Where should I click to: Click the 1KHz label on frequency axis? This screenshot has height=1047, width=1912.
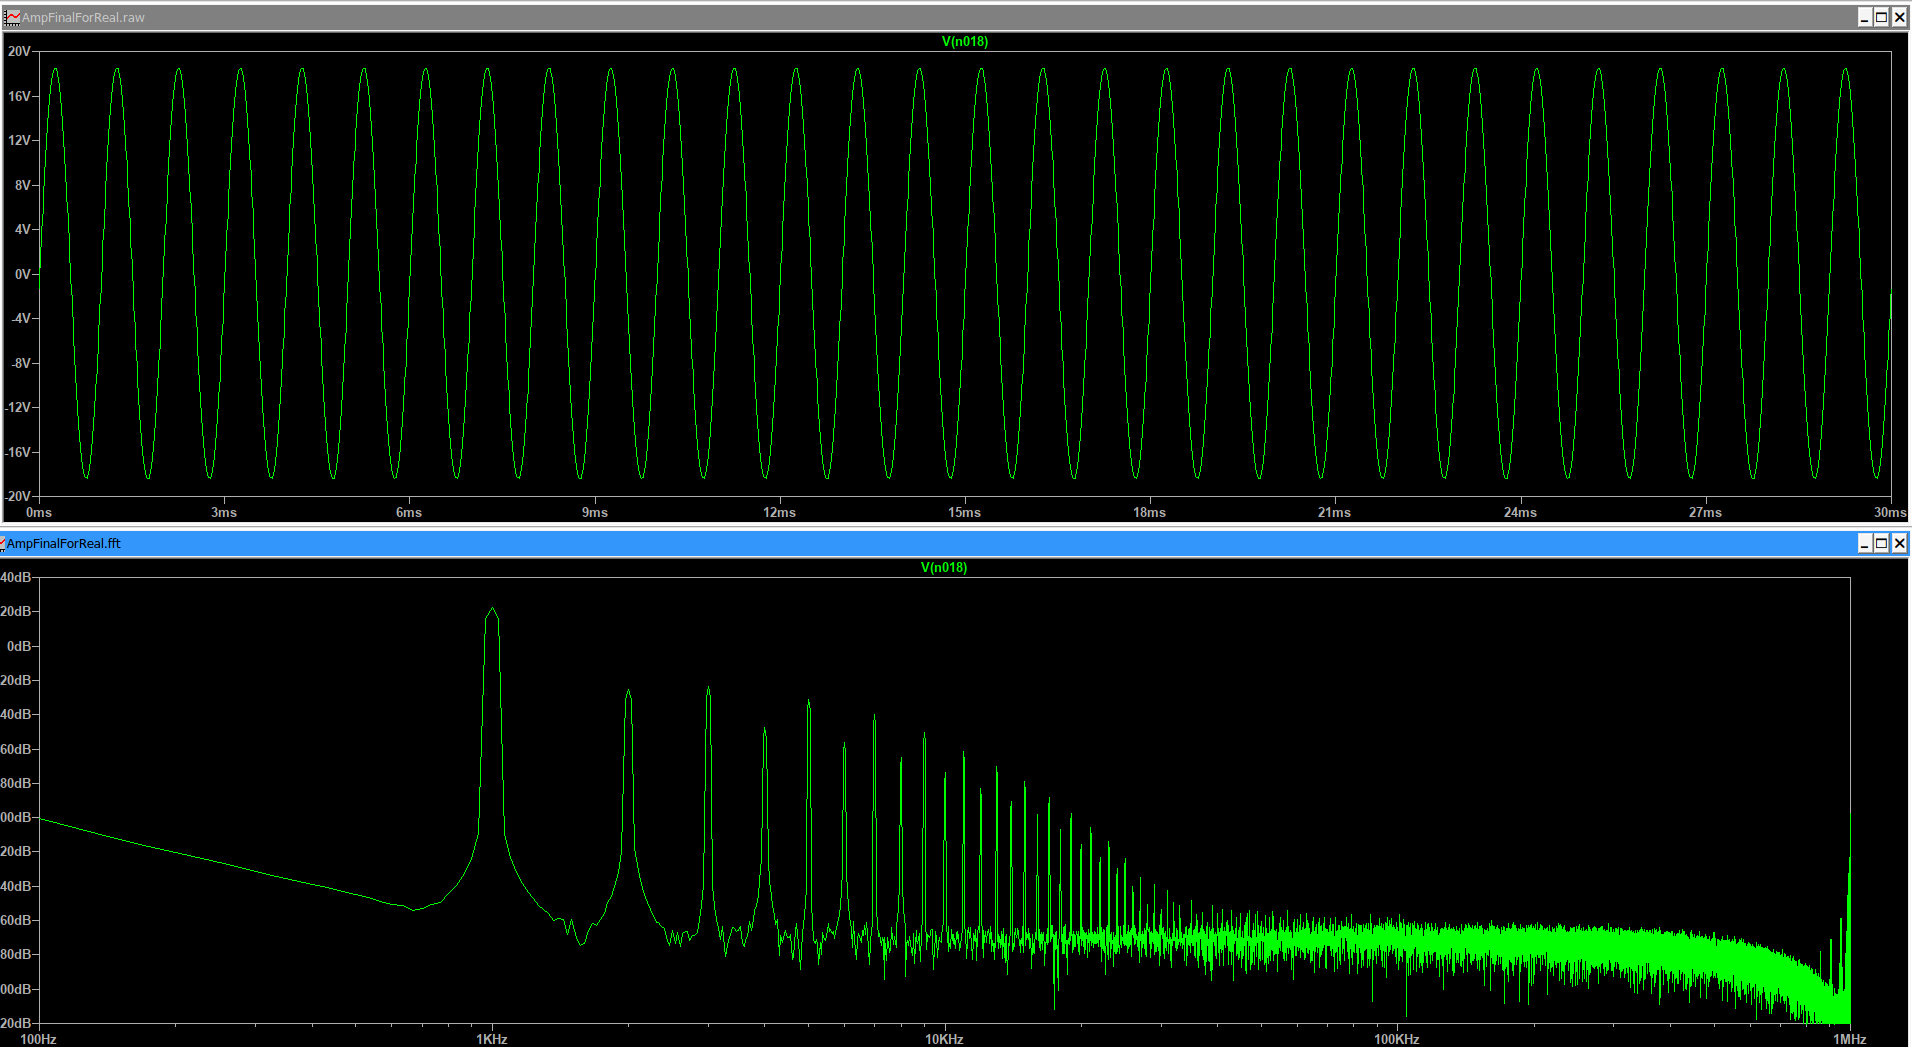(x=491, y=1039)
